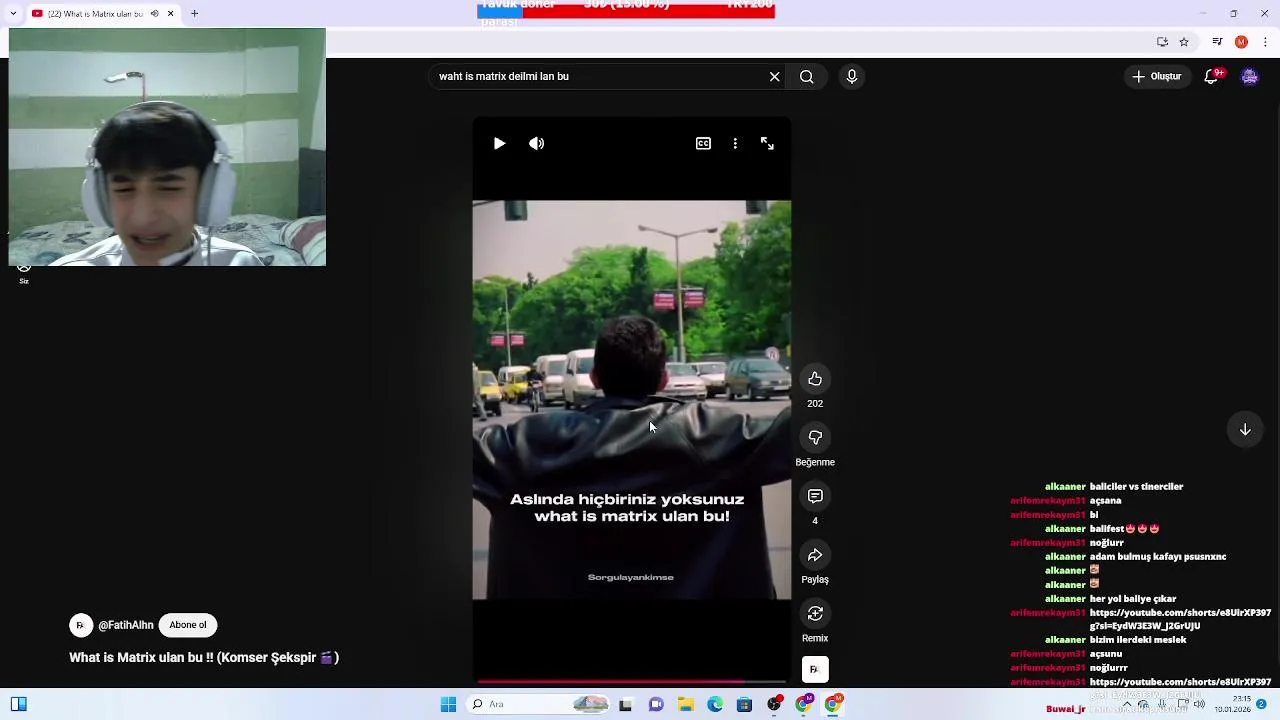Go to next Short with down arrow

(1245, 429)
